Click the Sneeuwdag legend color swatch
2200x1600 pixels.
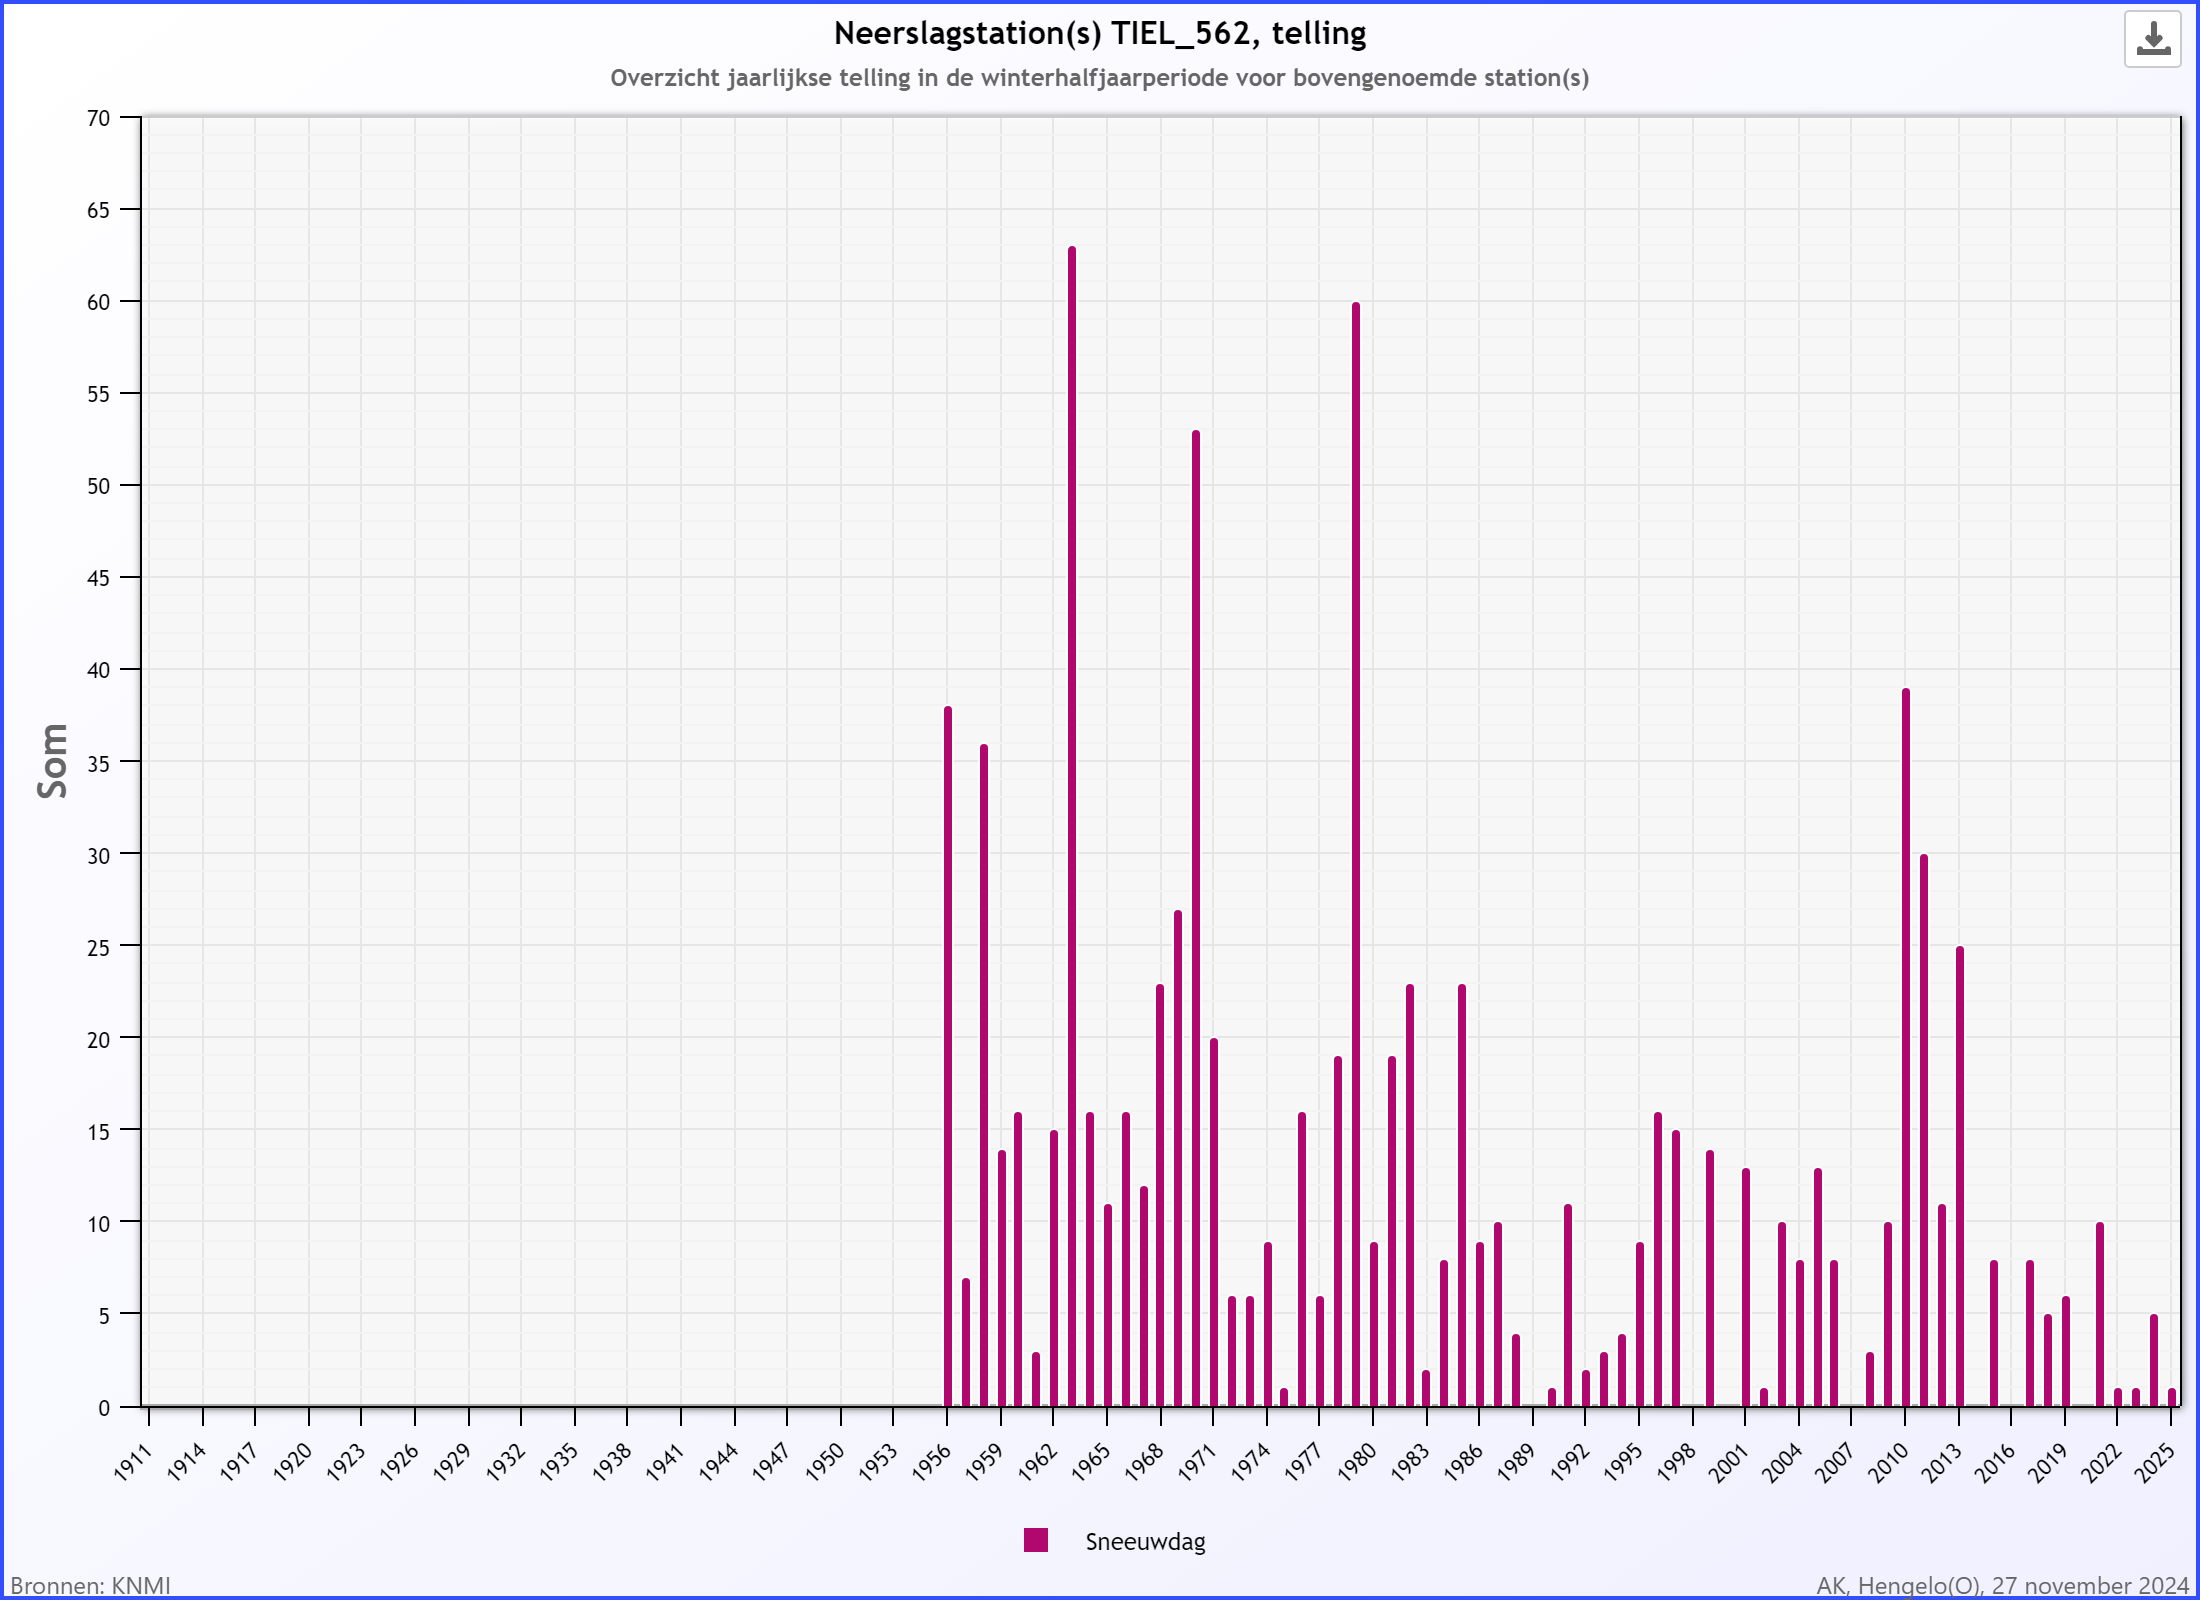click(1036, 1540)
